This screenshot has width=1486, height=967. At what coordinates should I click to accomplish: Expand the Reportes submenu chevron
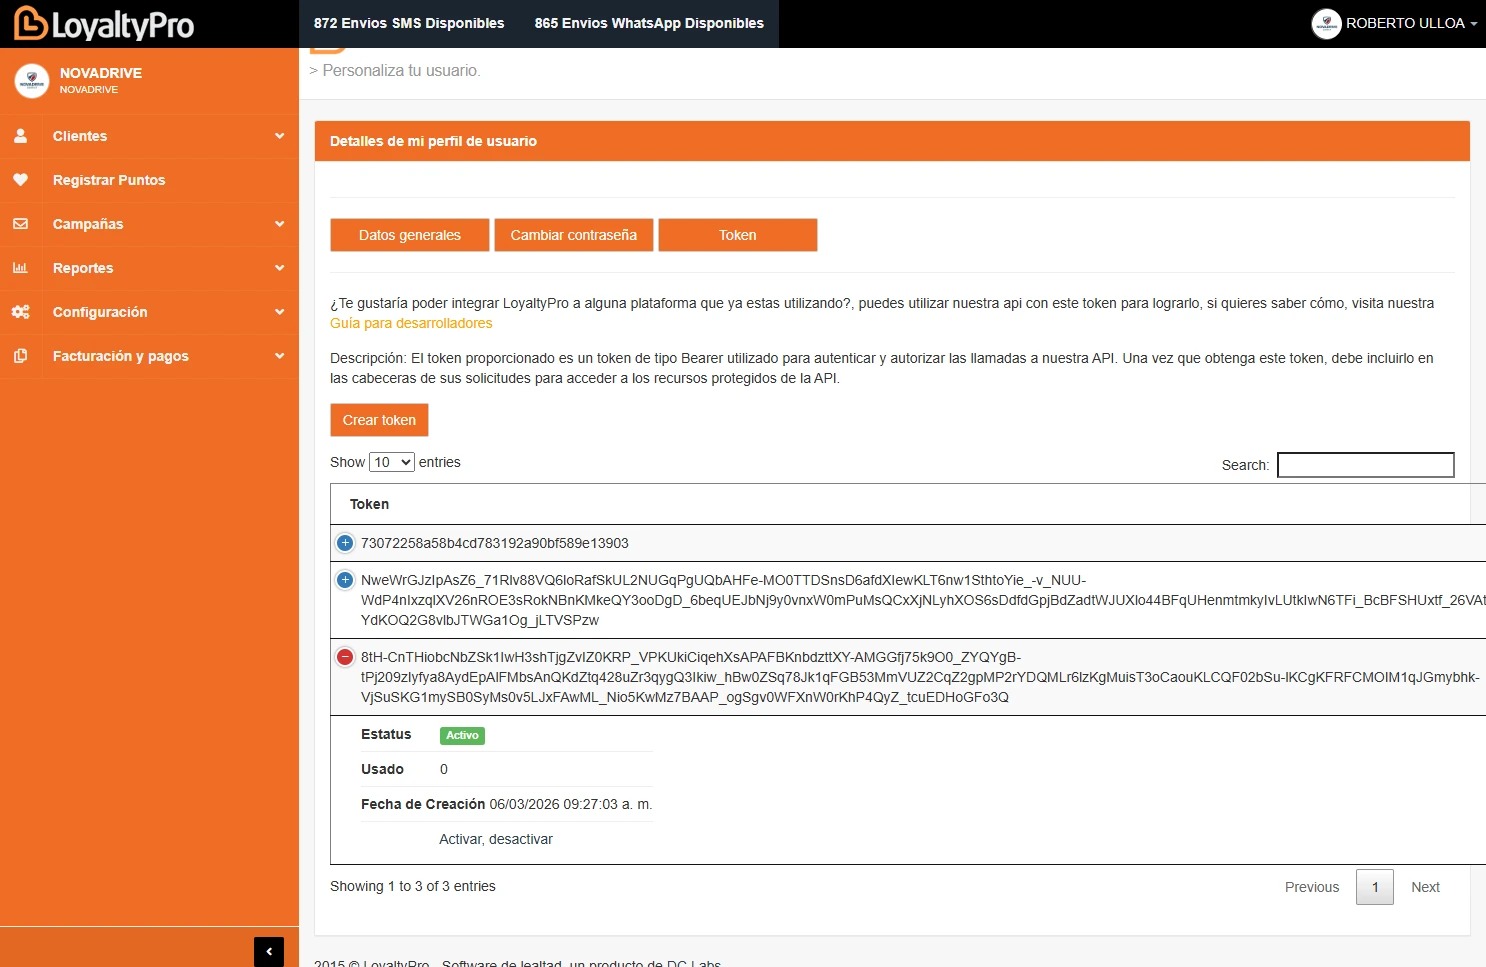[x=280, y=268]
